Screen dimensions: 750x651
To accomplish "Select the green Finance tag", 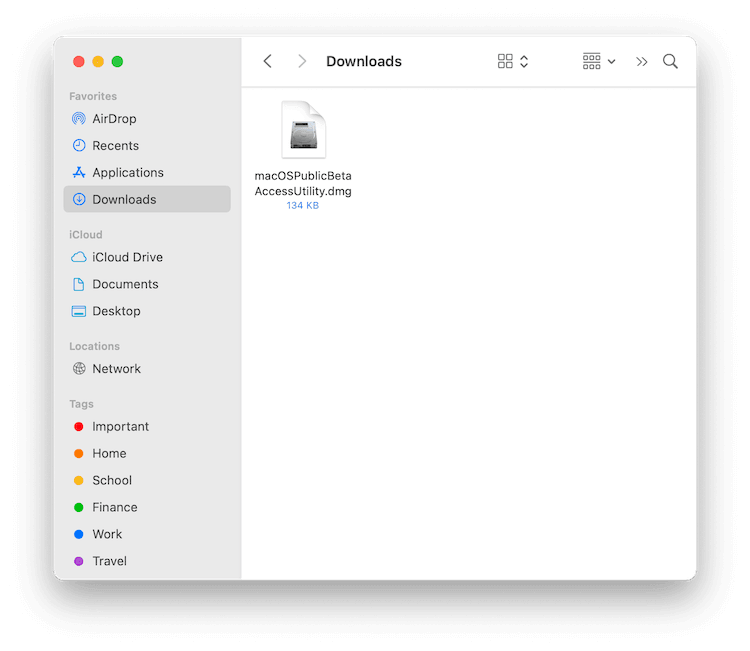I will tap(114, 508).
